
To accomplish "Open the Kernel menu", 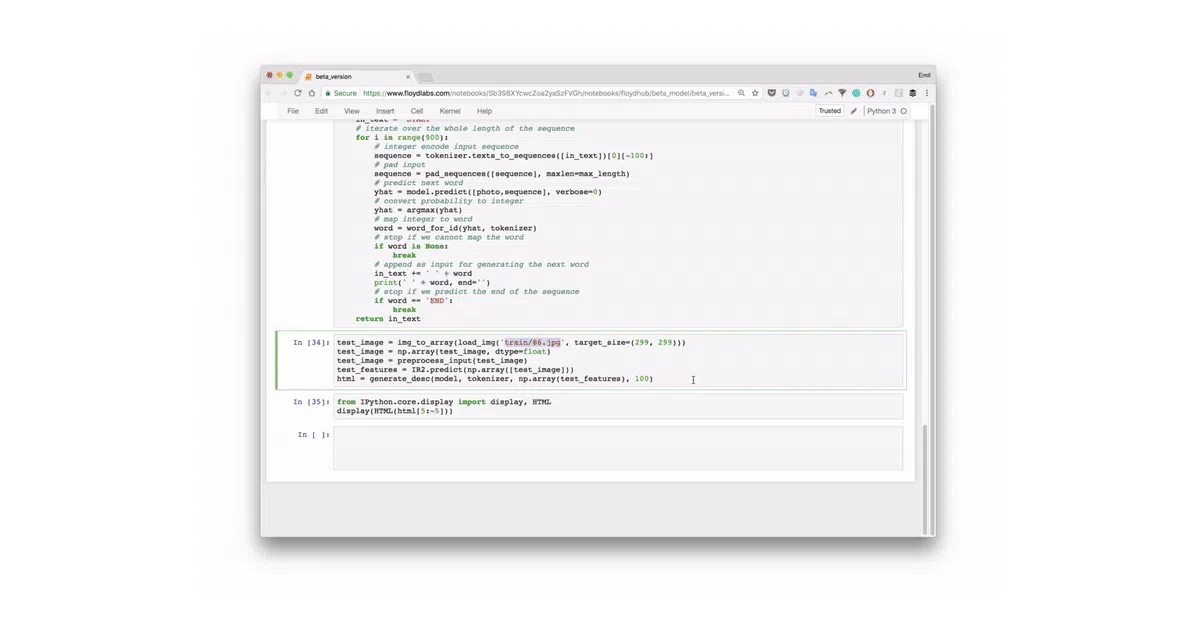I will click(450, 111).
